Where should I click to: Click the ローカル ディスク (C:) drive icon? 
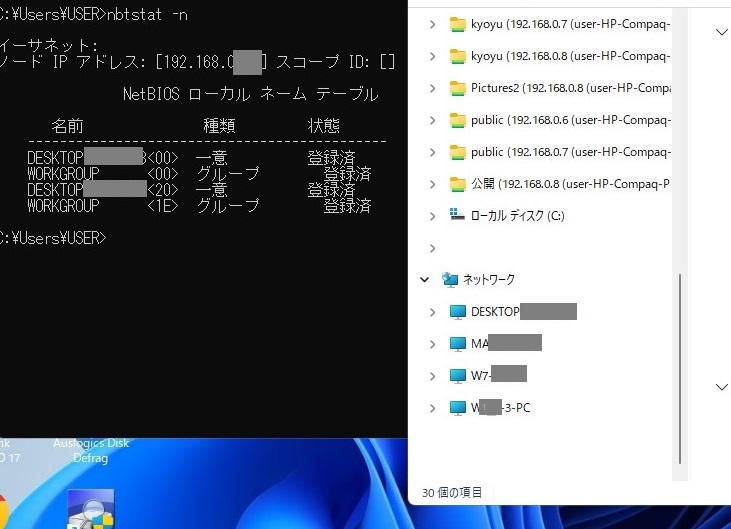pyautogui.click(x=458, y=215)
